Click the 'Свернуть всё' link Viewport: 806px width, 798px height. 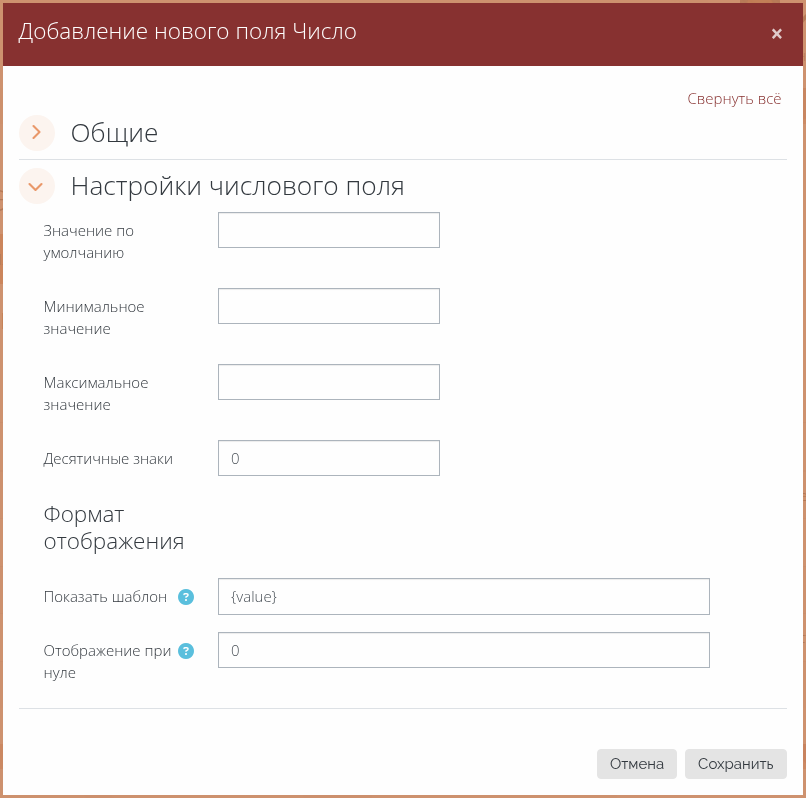tap(733, 99)
